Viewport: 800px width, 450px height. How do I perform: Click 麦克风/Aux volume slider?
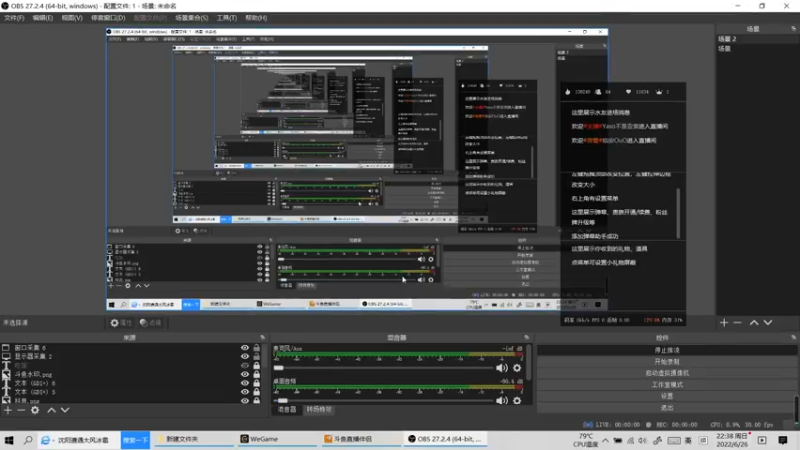tap(384, 368)
